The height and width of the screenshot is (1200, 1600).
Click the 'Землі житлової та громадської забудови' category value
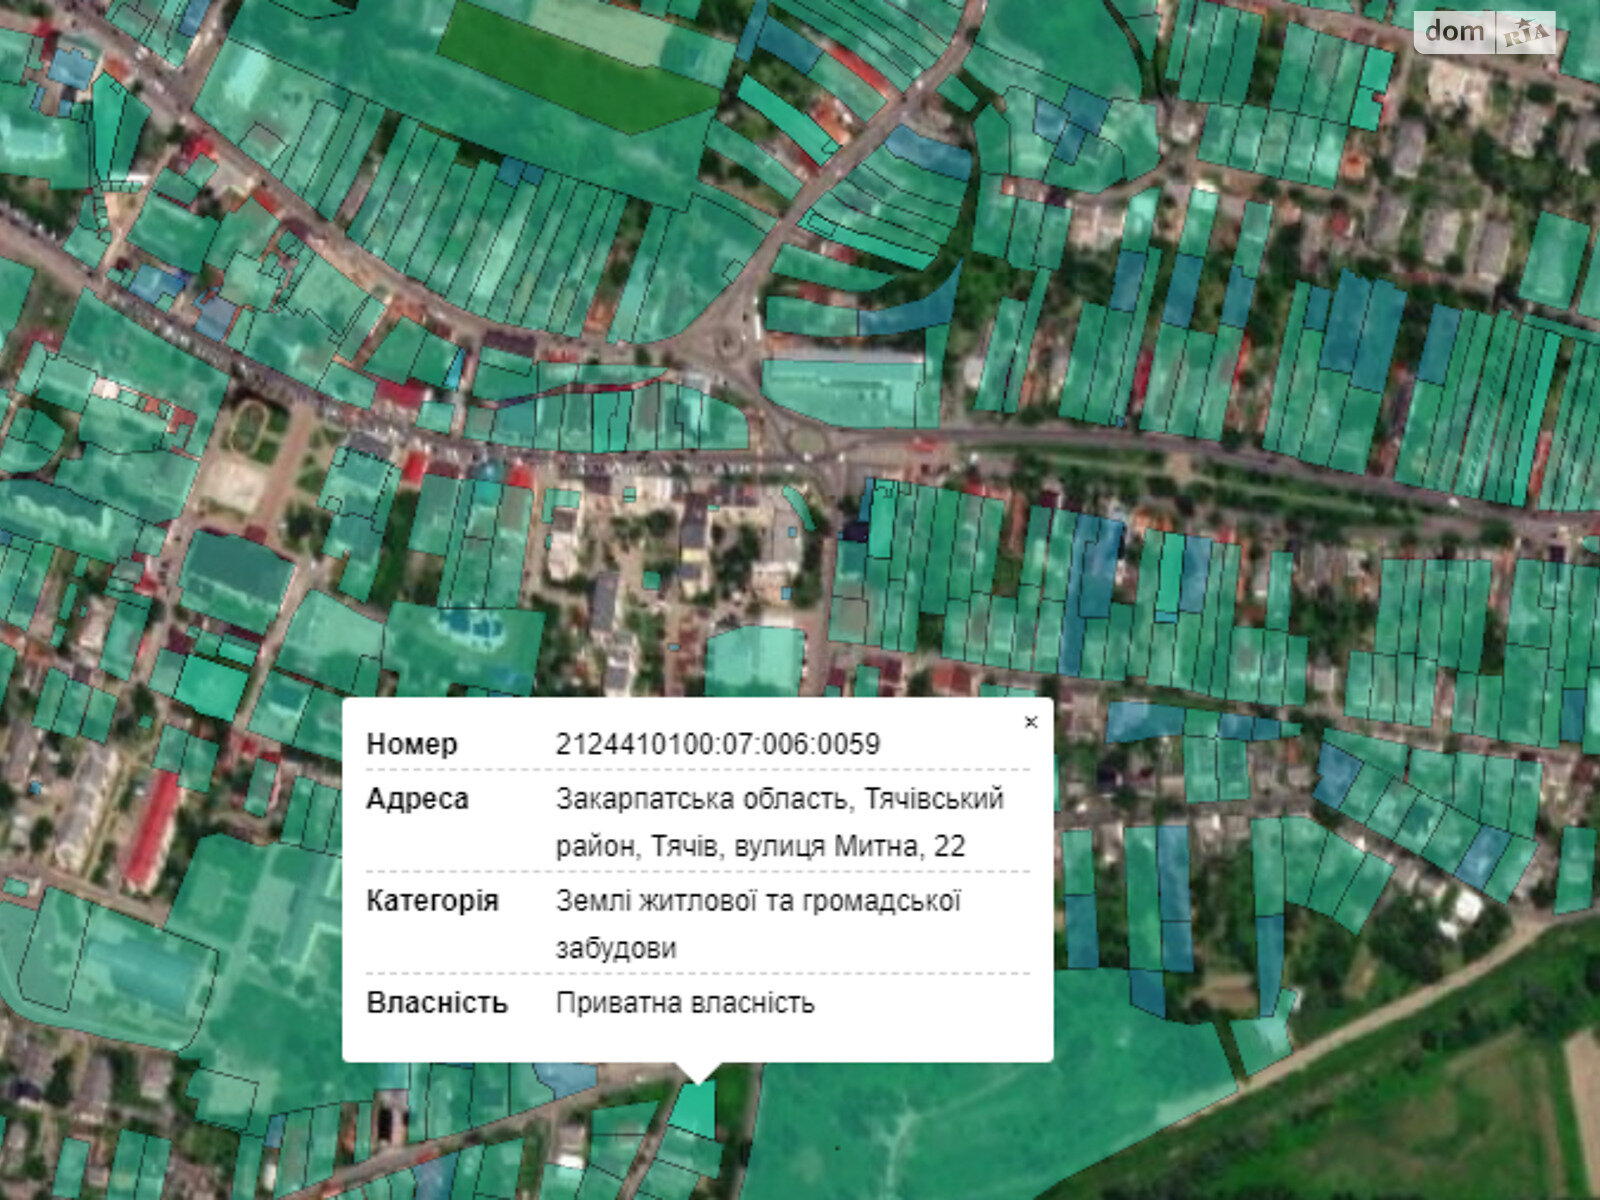759,924
